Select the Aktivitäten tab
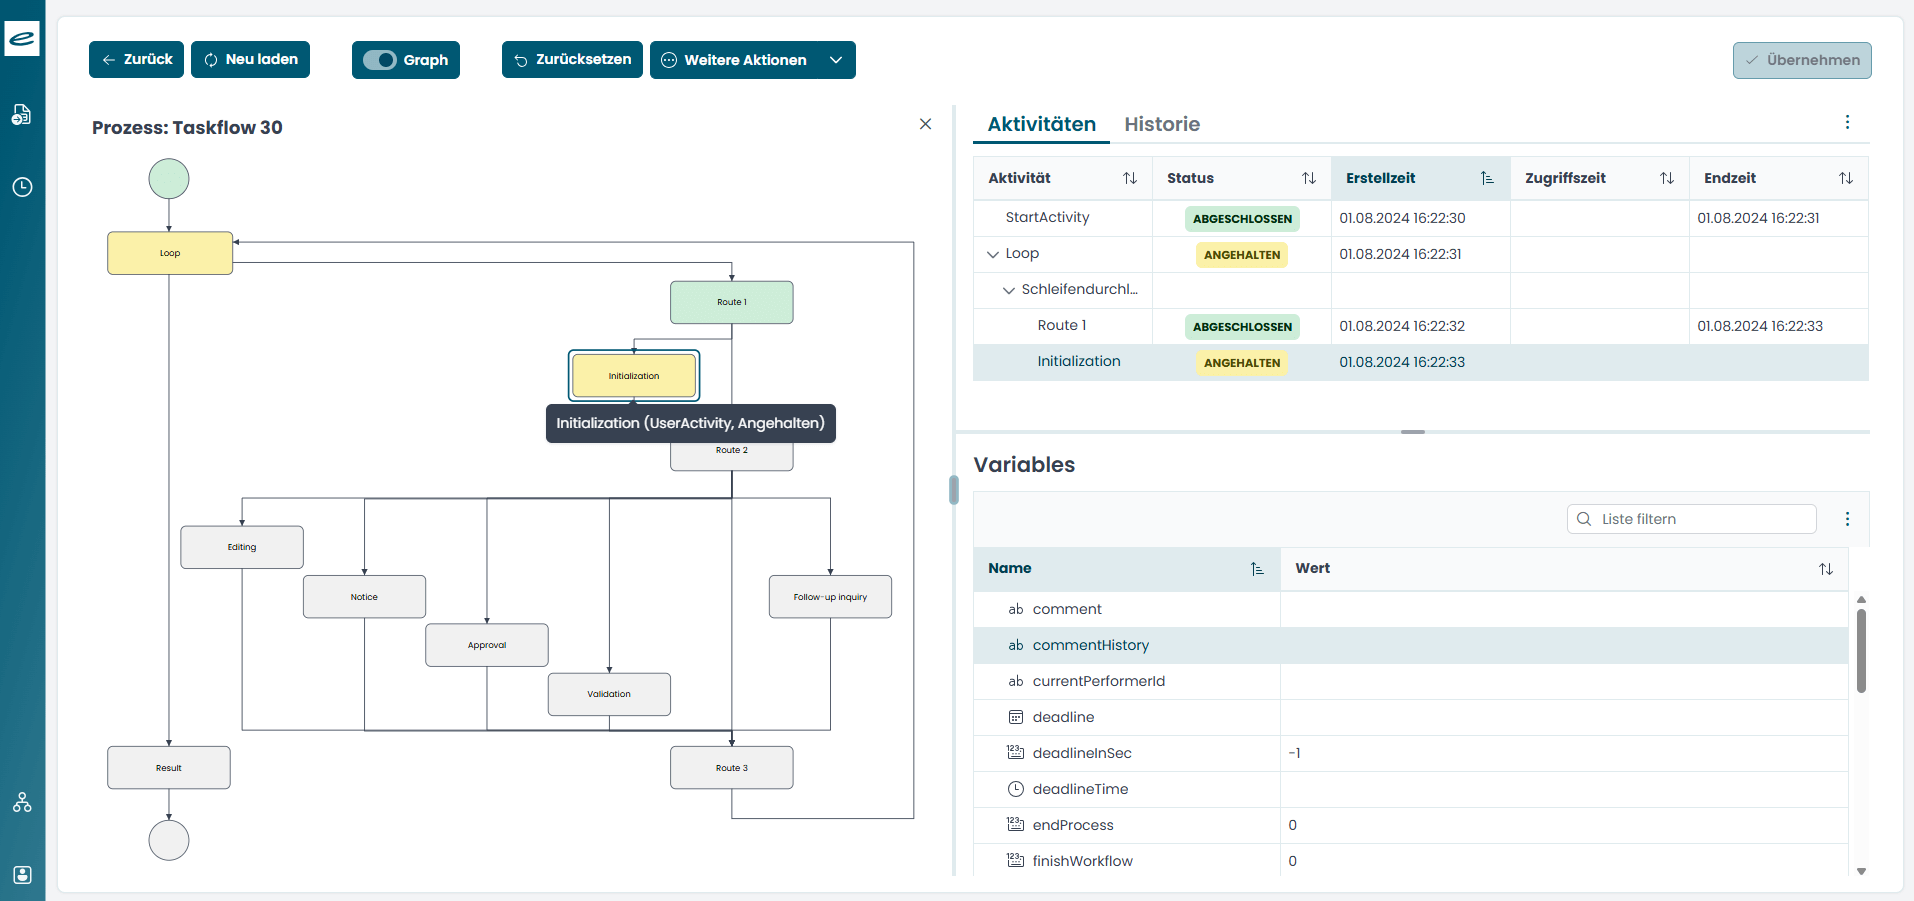The width and height of the screenshot is (1914, 901). (1040, 124)
